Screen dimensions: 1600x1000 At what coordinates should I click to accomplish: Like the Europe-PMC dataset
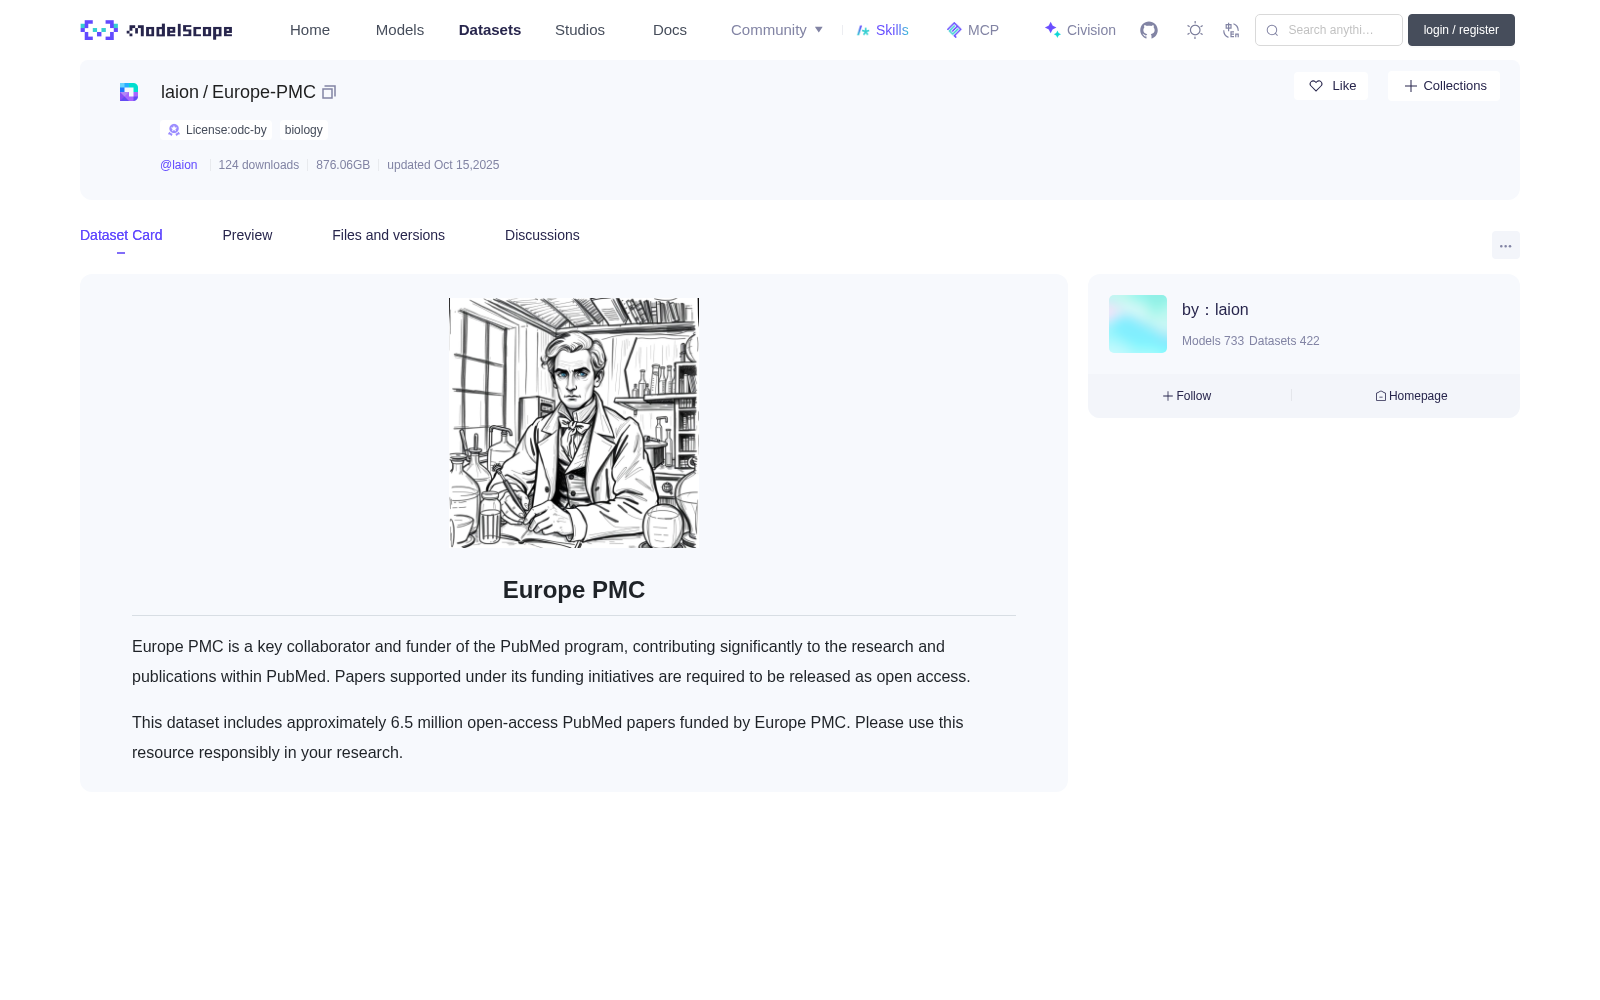pyautogui.click(x=1332, y=86)
